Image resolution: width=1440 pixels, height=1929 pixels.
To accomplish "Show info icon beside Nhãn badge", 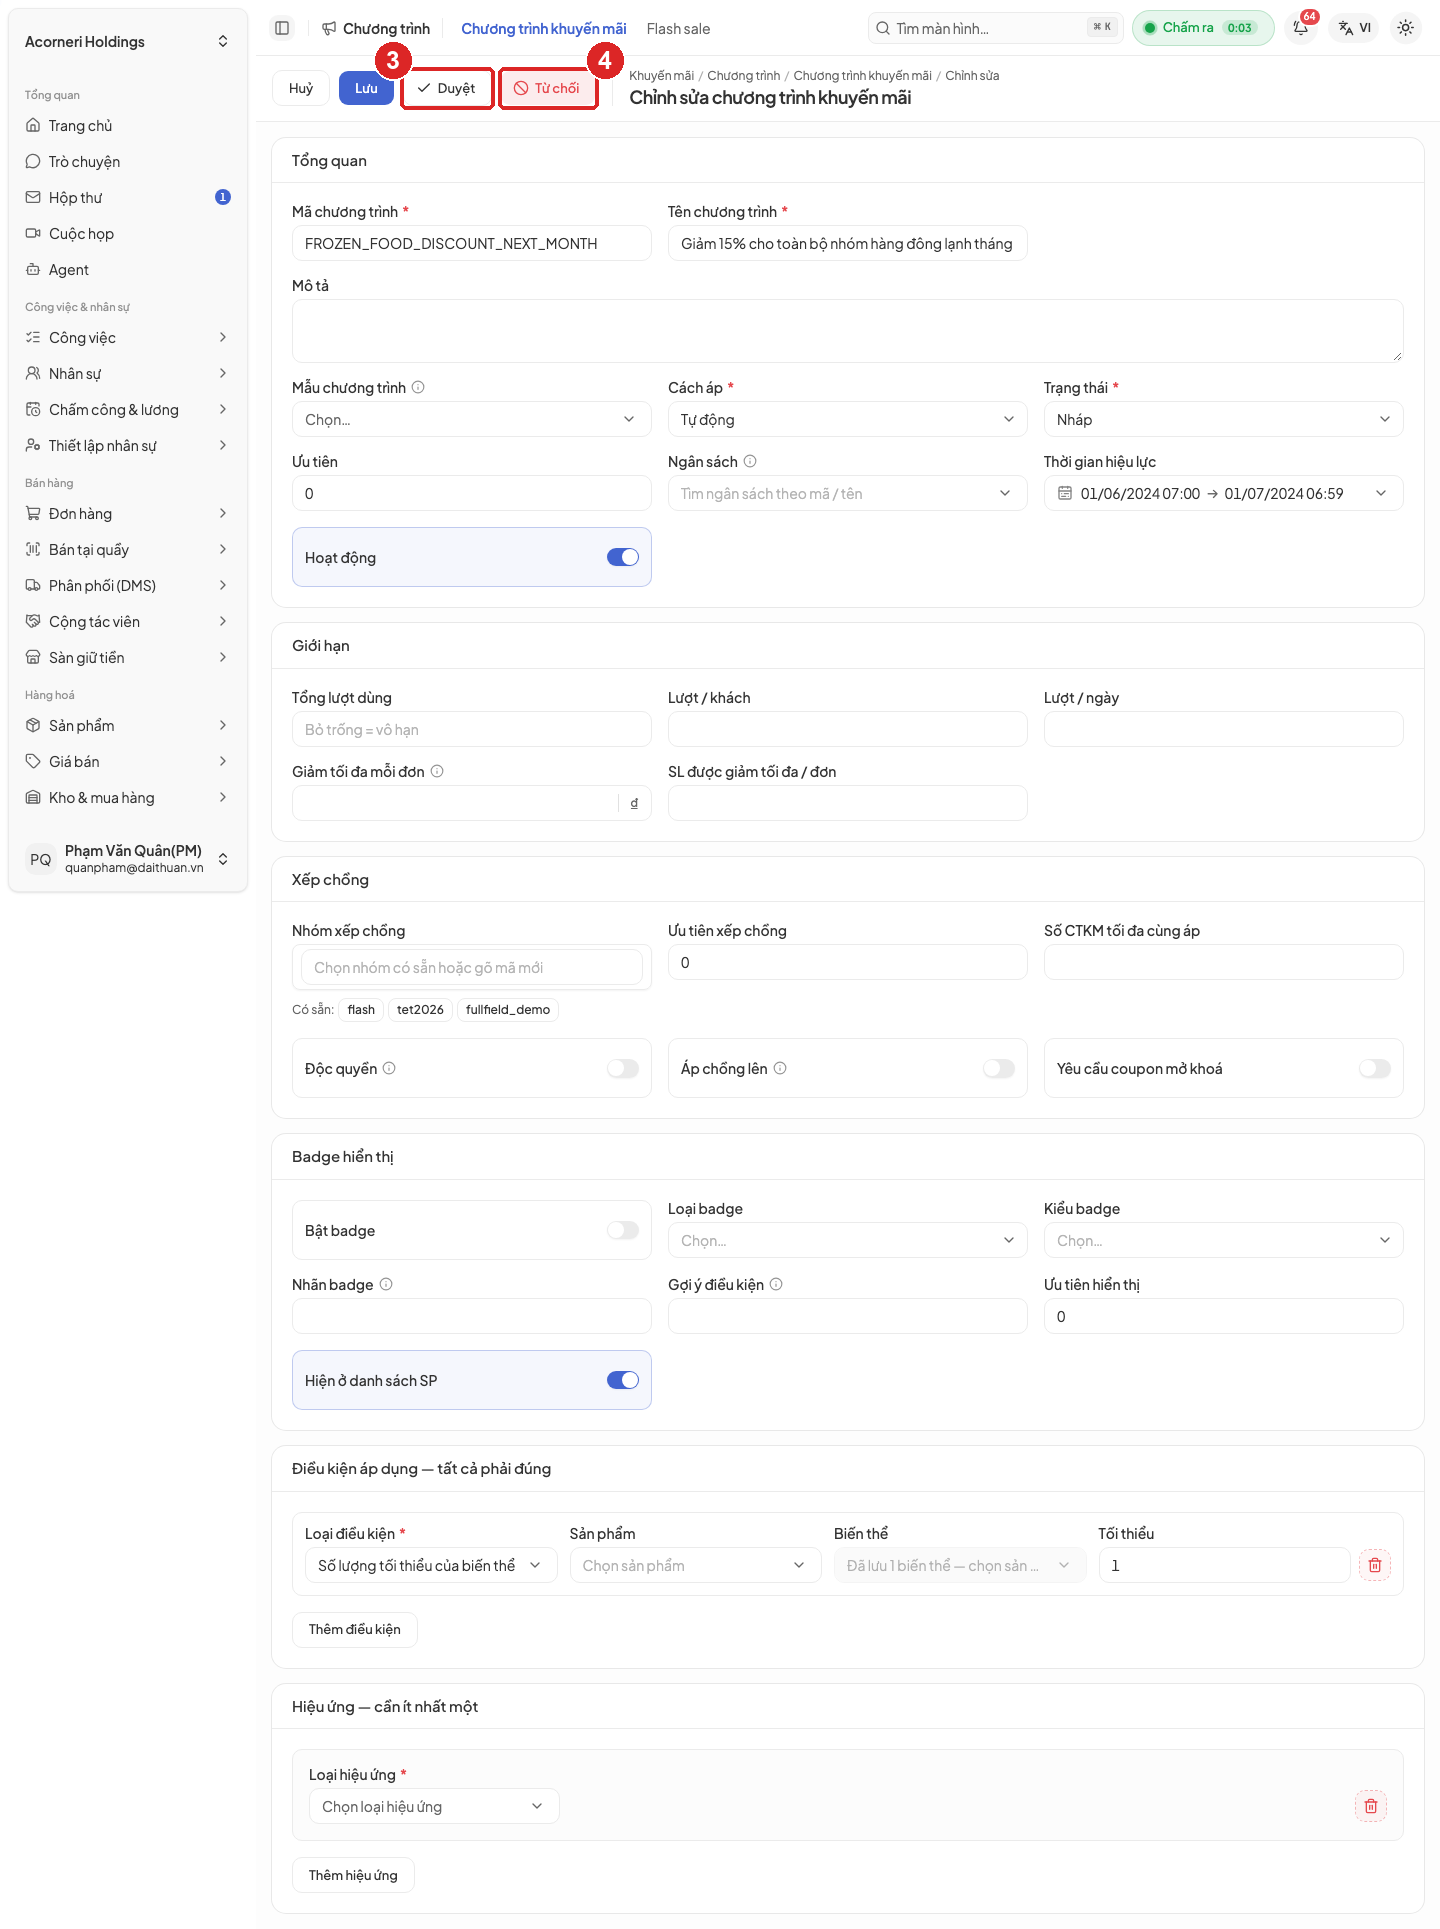I will click(386, 1284).
